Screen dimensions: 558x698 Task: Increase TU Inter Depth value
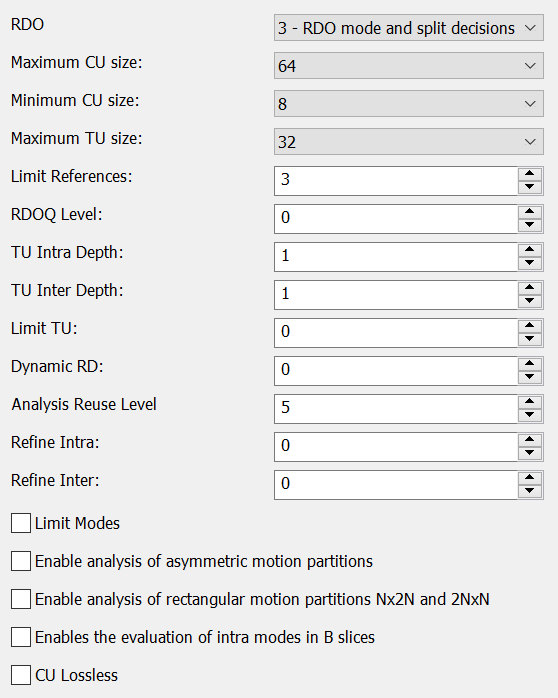point(530,288)
